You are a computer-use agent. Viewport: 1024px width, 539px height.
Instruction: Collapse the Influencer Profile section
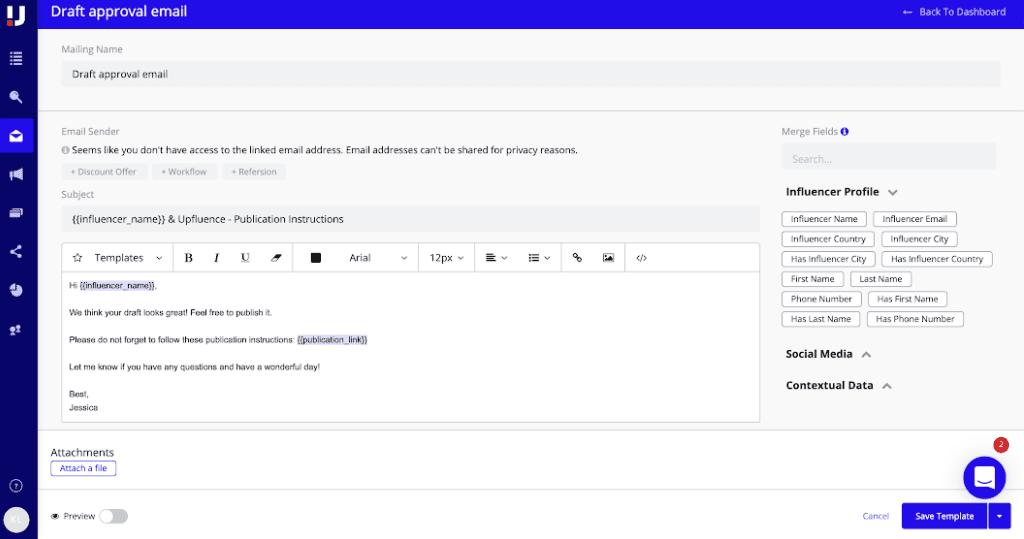pyautogui.click(x=893, y=192)
